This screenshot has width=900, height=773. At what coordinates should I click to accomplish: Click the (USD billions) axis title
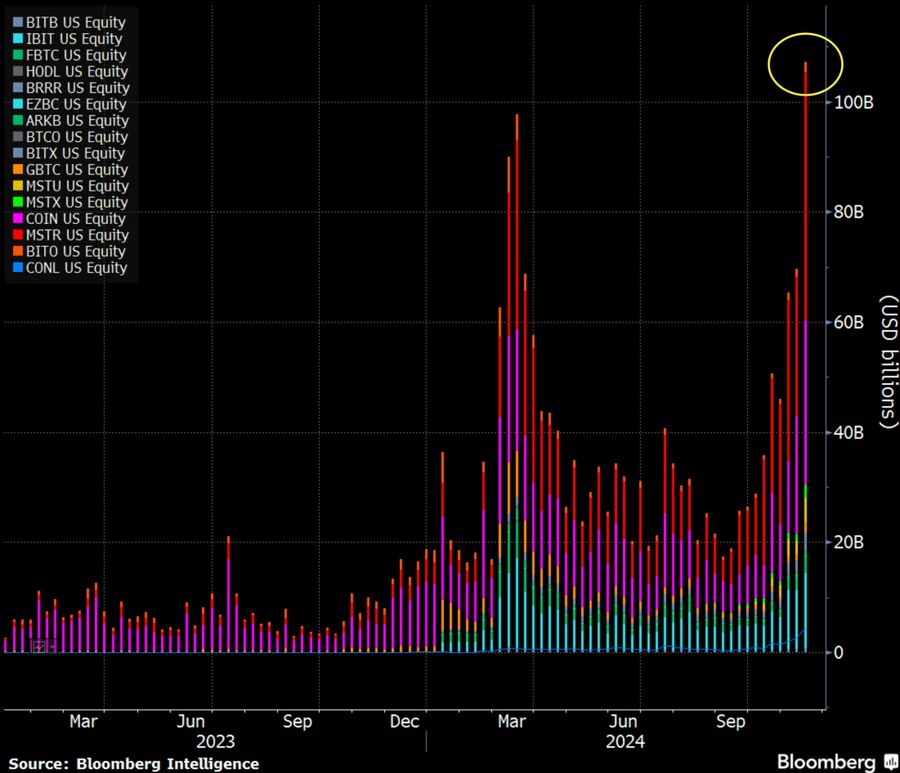pyautogui.click(x=886, y=363)
